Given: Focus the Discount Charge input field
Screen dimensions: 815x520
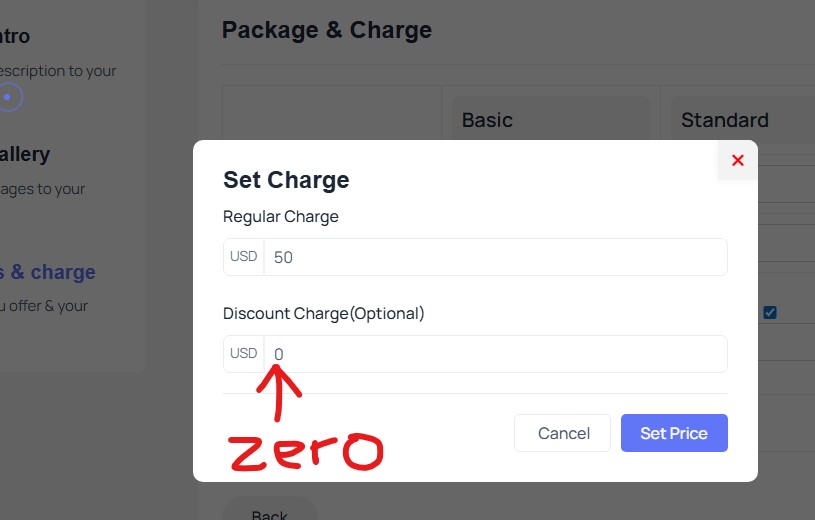Looking at the screenshot, I should tap(495, 354).
